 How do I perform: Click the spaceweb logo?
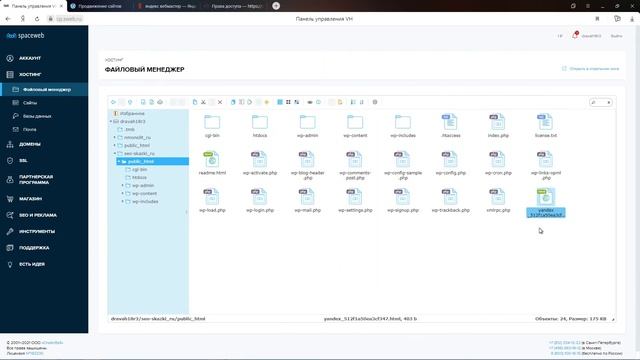[25, 36]
